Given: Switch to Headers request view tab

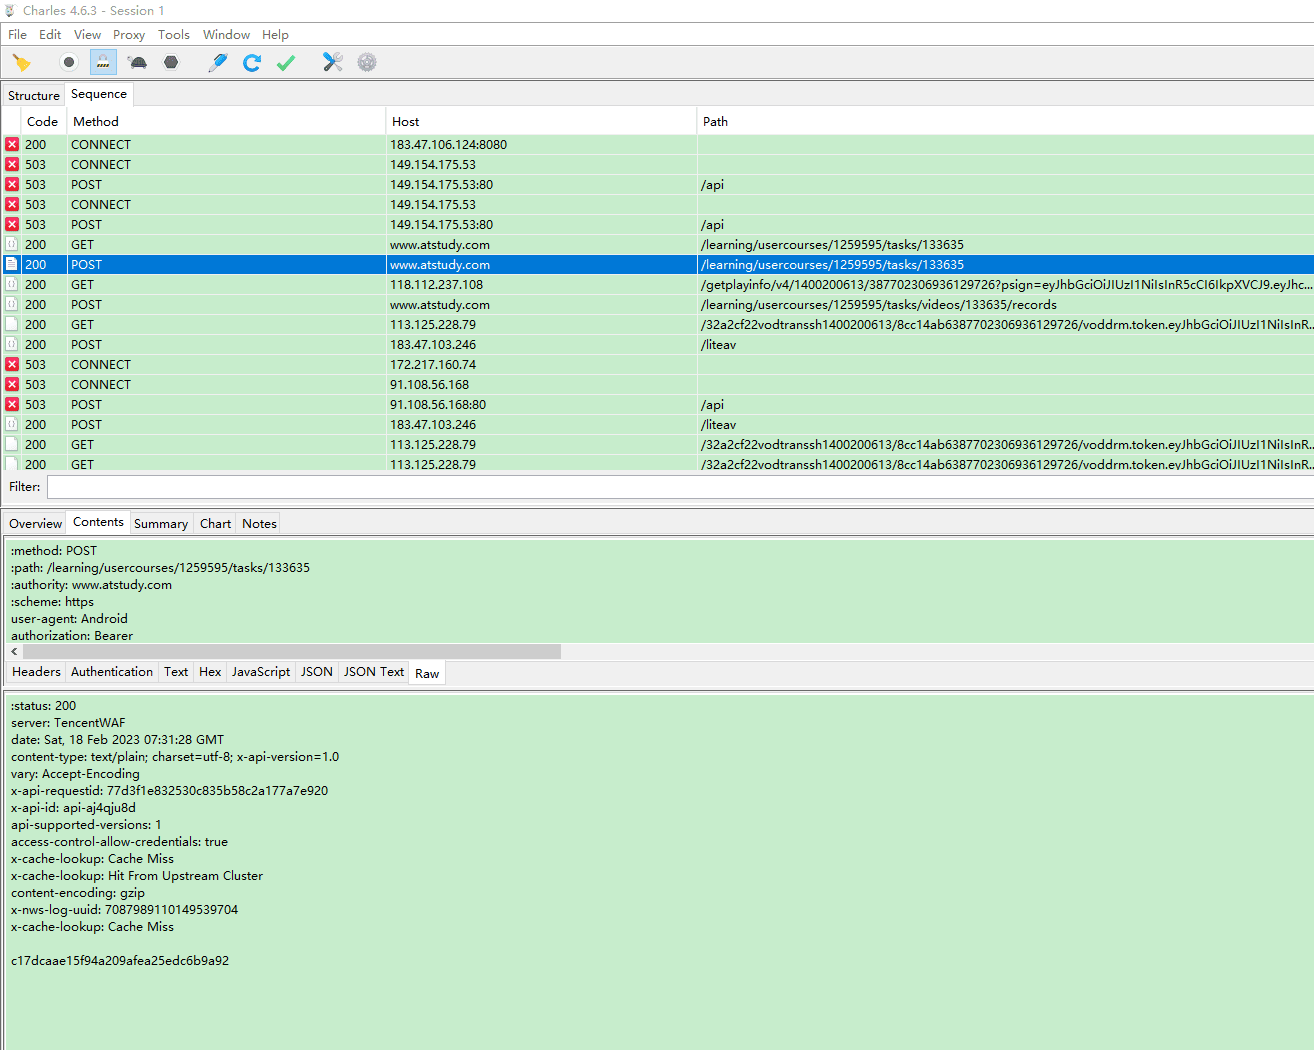Looking at the screenshot, I should point(36,672).
